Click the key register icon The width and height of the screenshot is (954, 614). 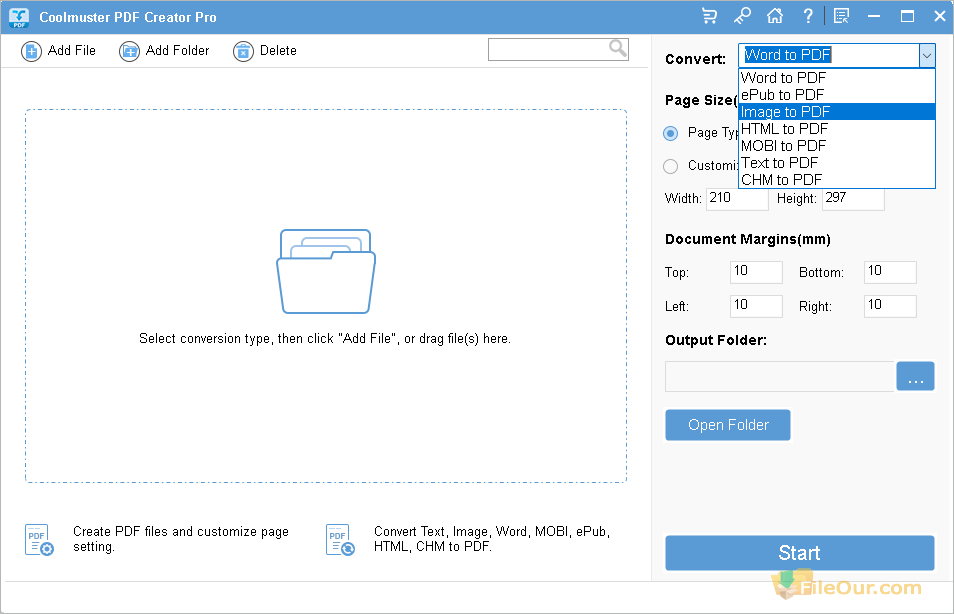coord(742,16)
